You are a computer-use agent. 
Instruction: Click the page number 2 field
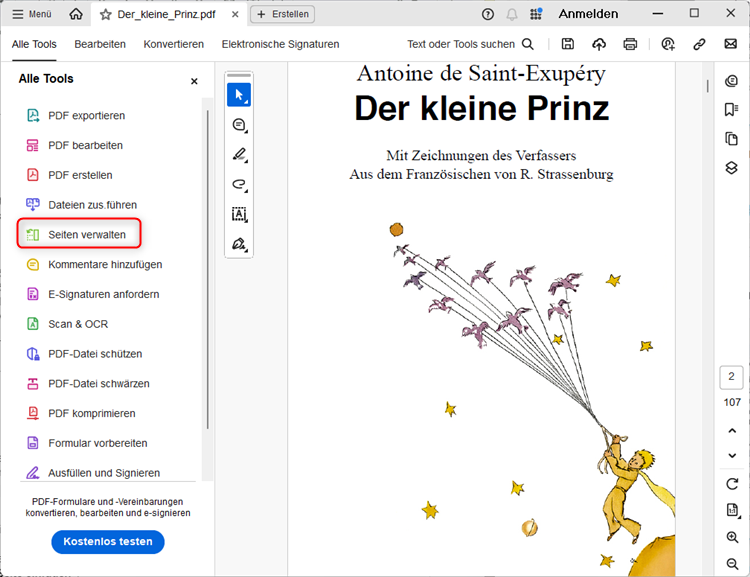[x=731, y=377]
